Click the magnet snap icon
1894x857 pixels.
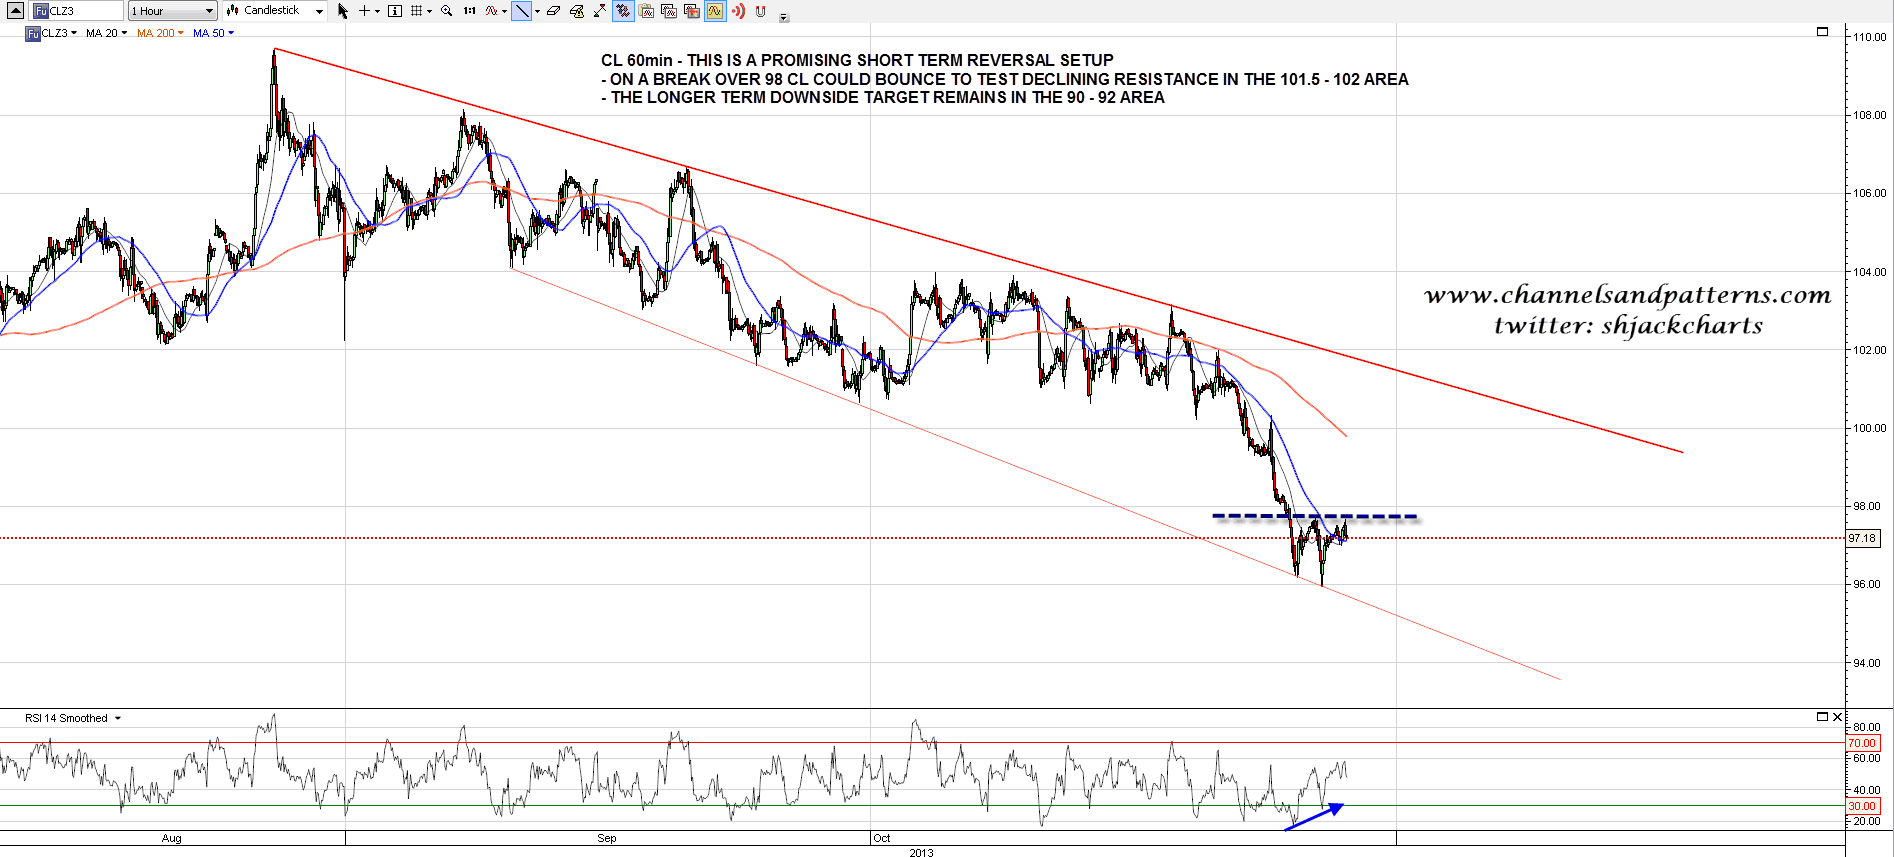point(761,11)
